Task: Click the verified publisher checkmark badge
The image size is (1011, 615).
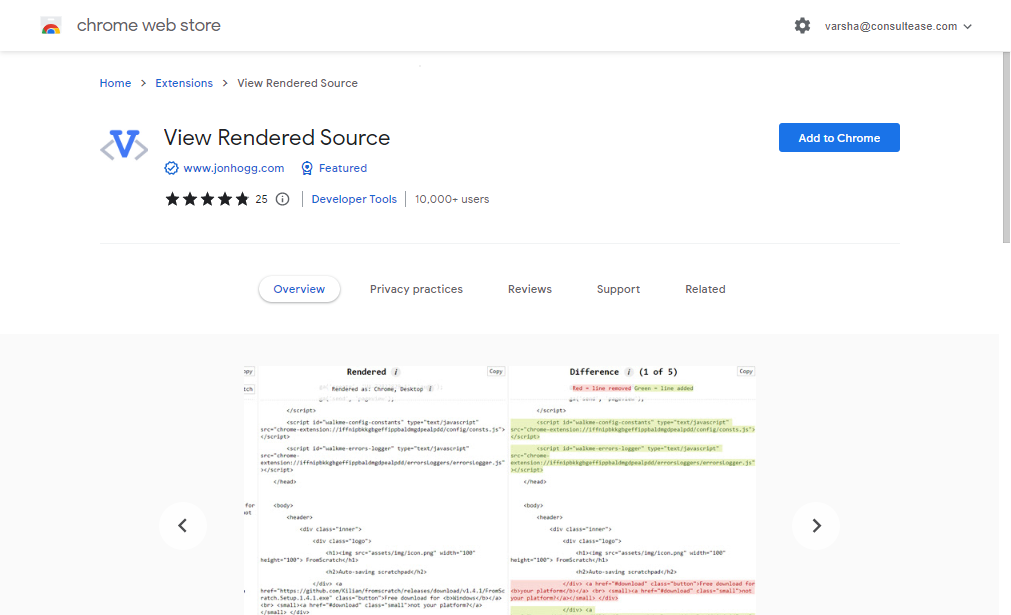Action: pyautogui.click(x=171, y=168)
